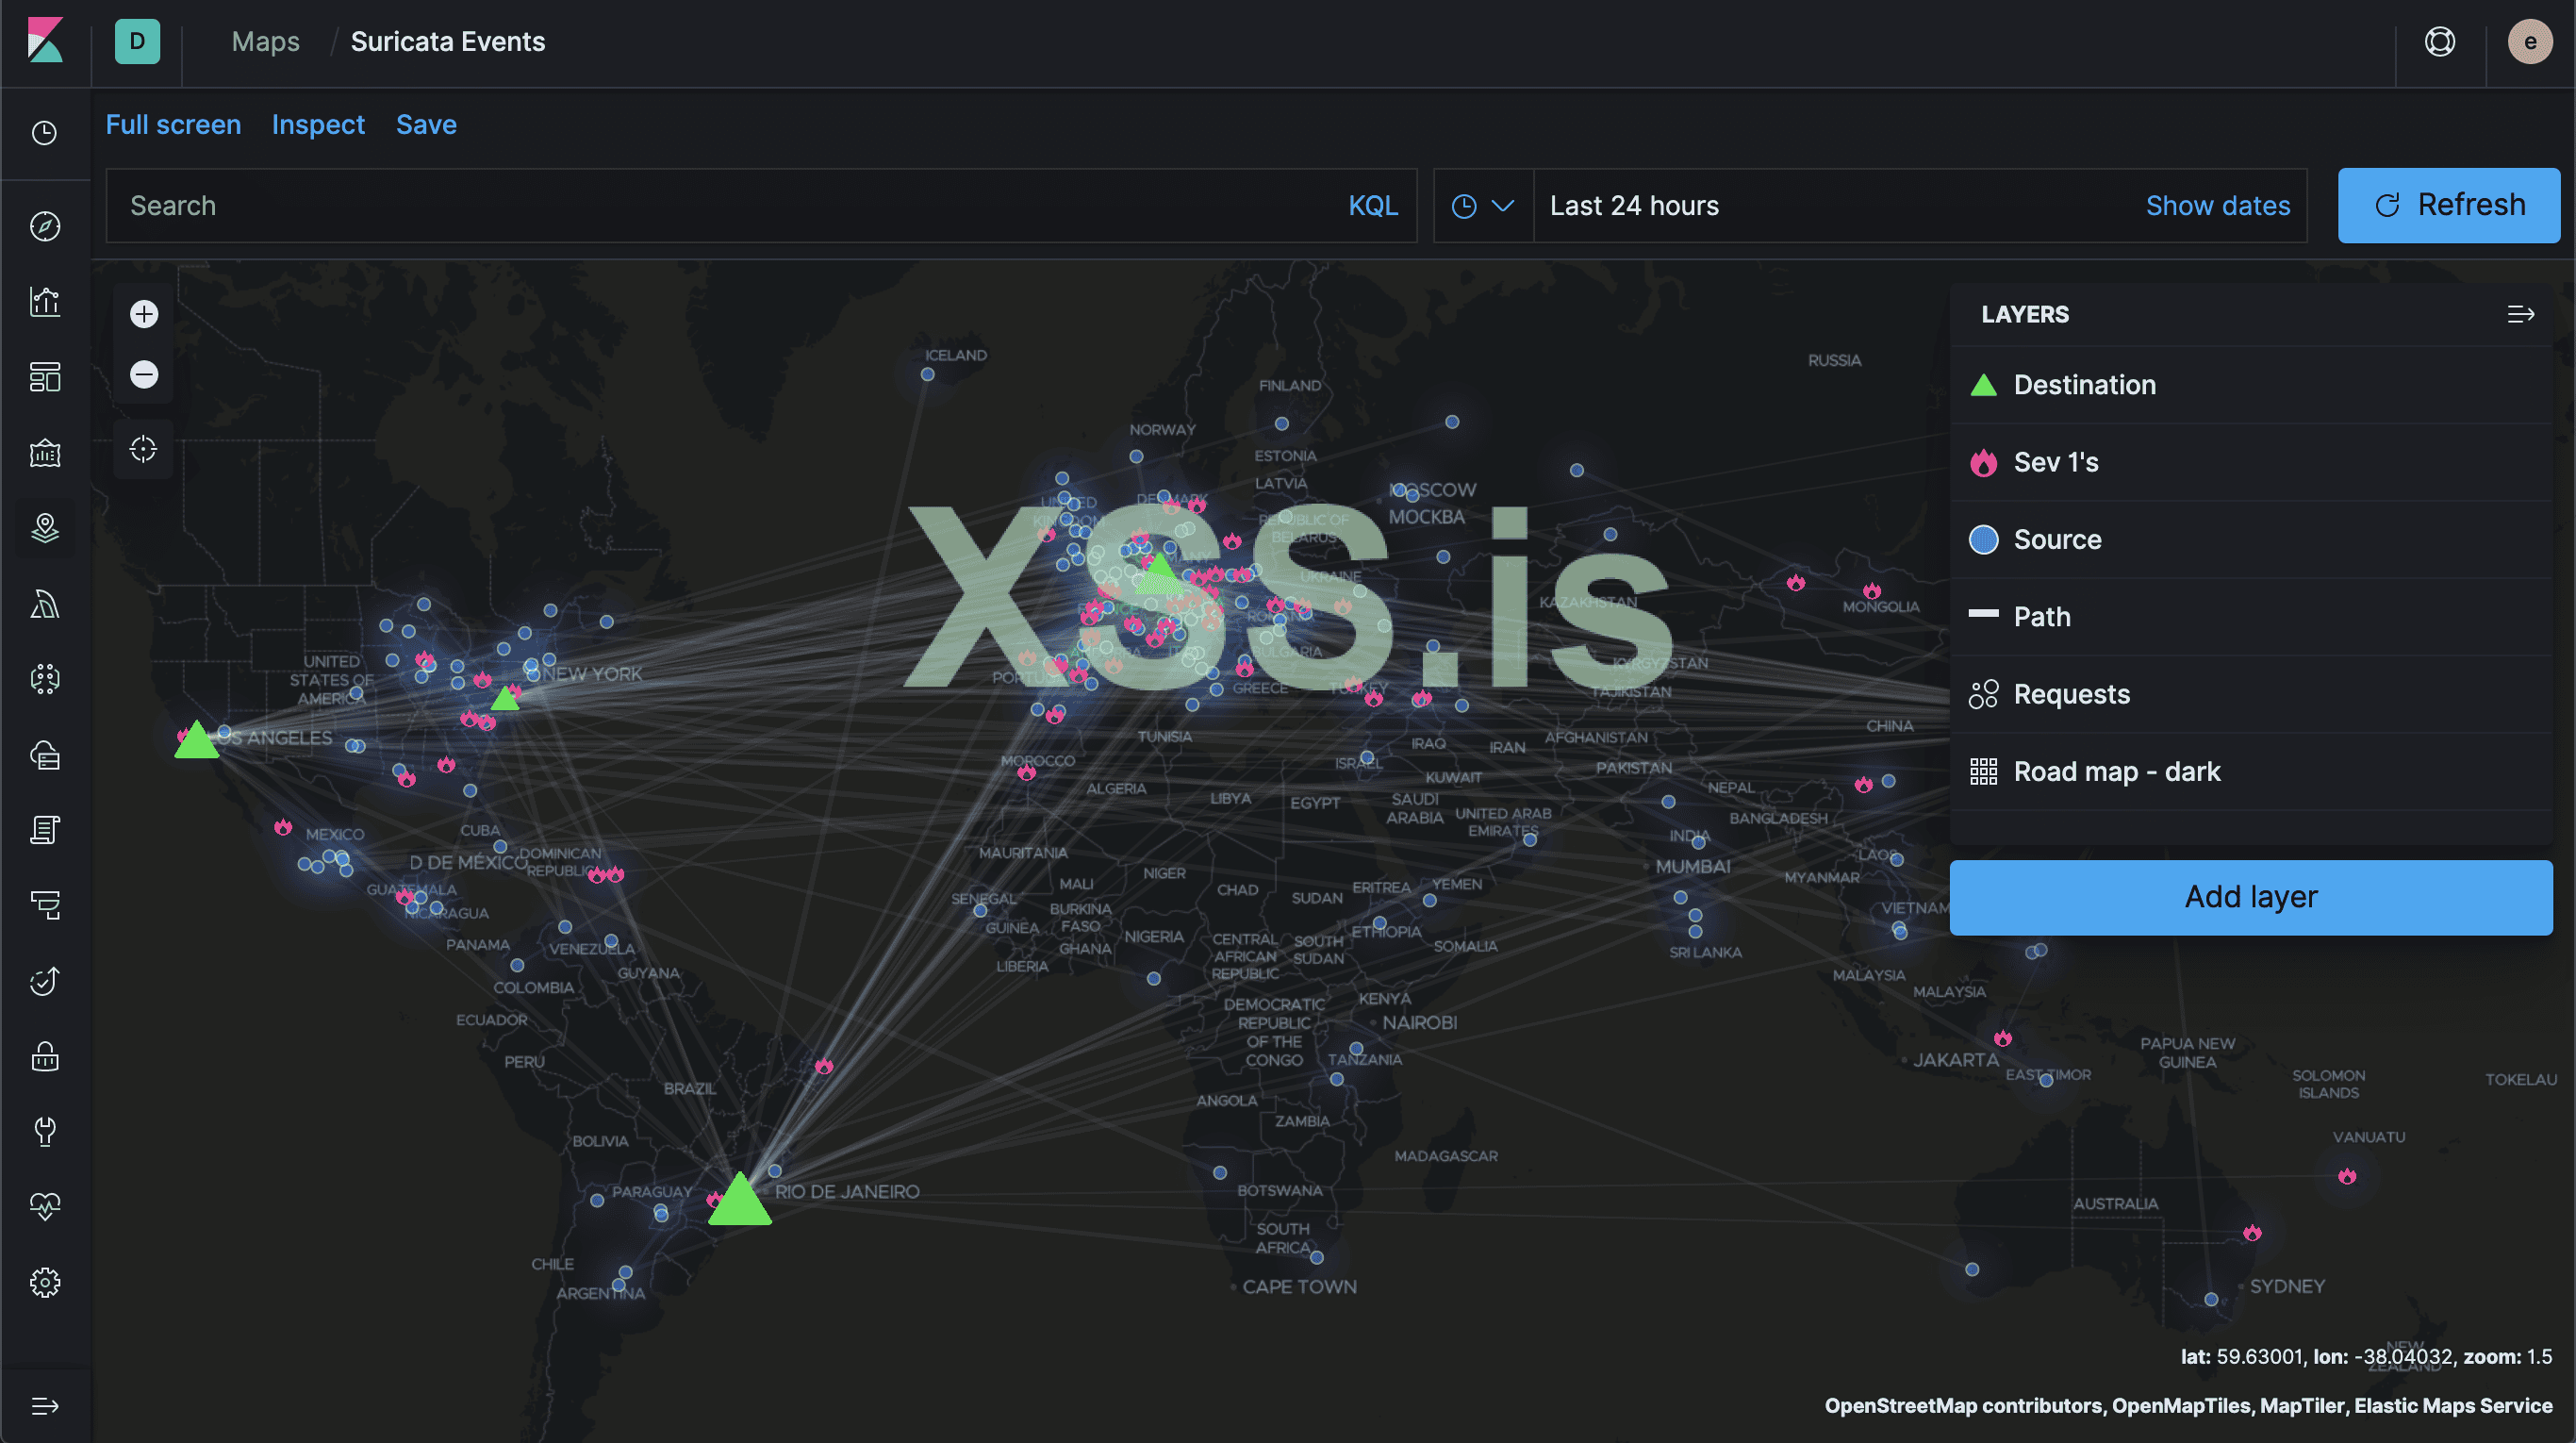This screenshot has width=2576, height=1443.
Task: Toggle the Destination layer in the list
Action: click(x=2084, y=385)
